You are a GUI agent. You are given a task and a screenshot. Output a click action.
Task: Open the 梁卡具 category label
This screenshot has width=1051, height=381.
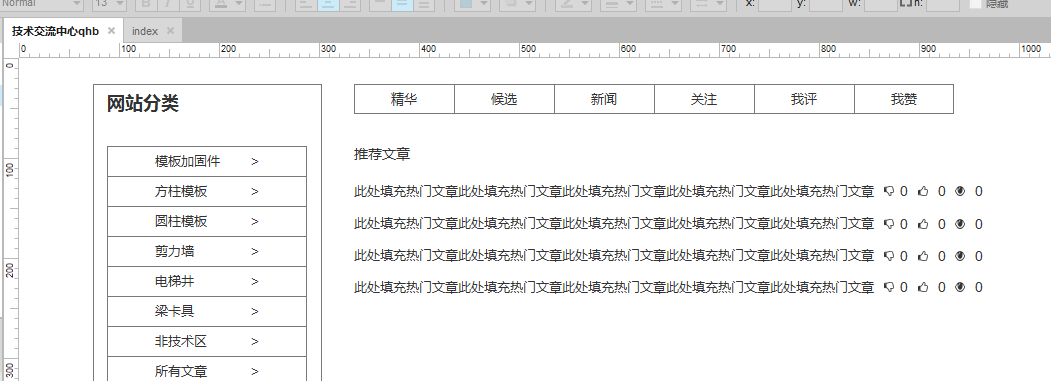(x=174, y=311)
